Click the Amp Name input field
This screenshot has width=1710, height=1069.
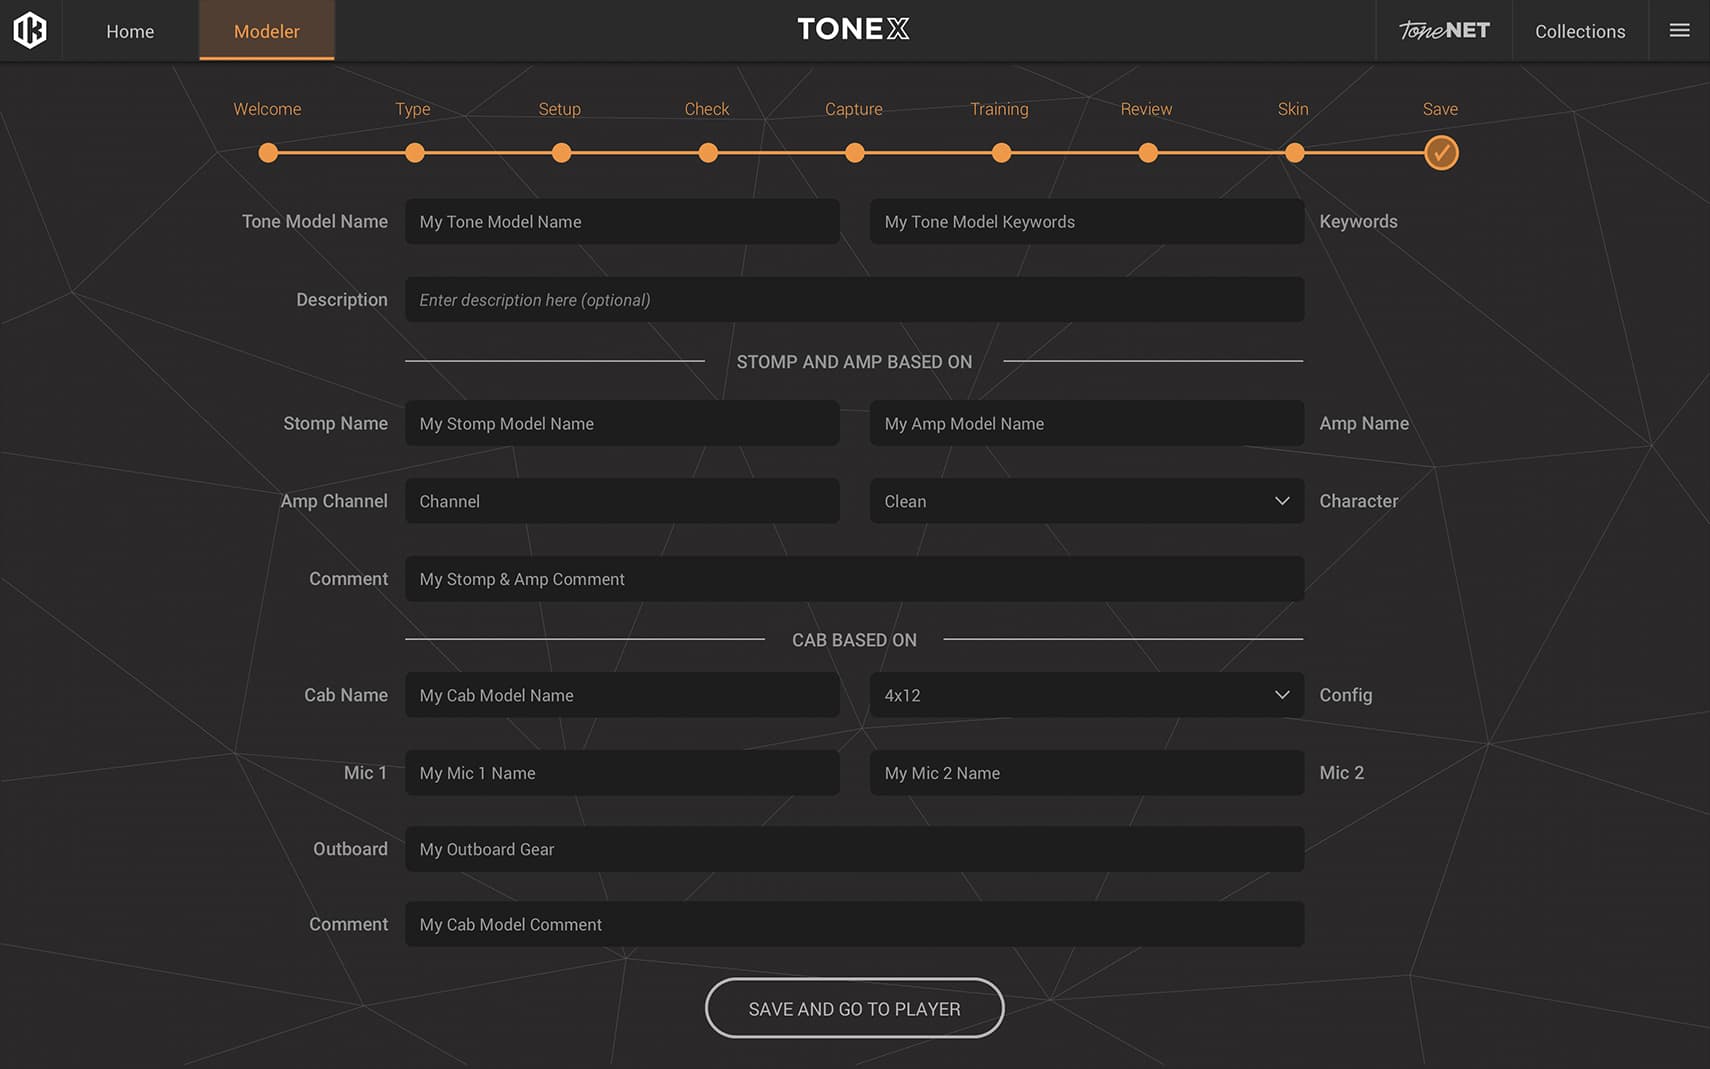tap(1086, 424)
